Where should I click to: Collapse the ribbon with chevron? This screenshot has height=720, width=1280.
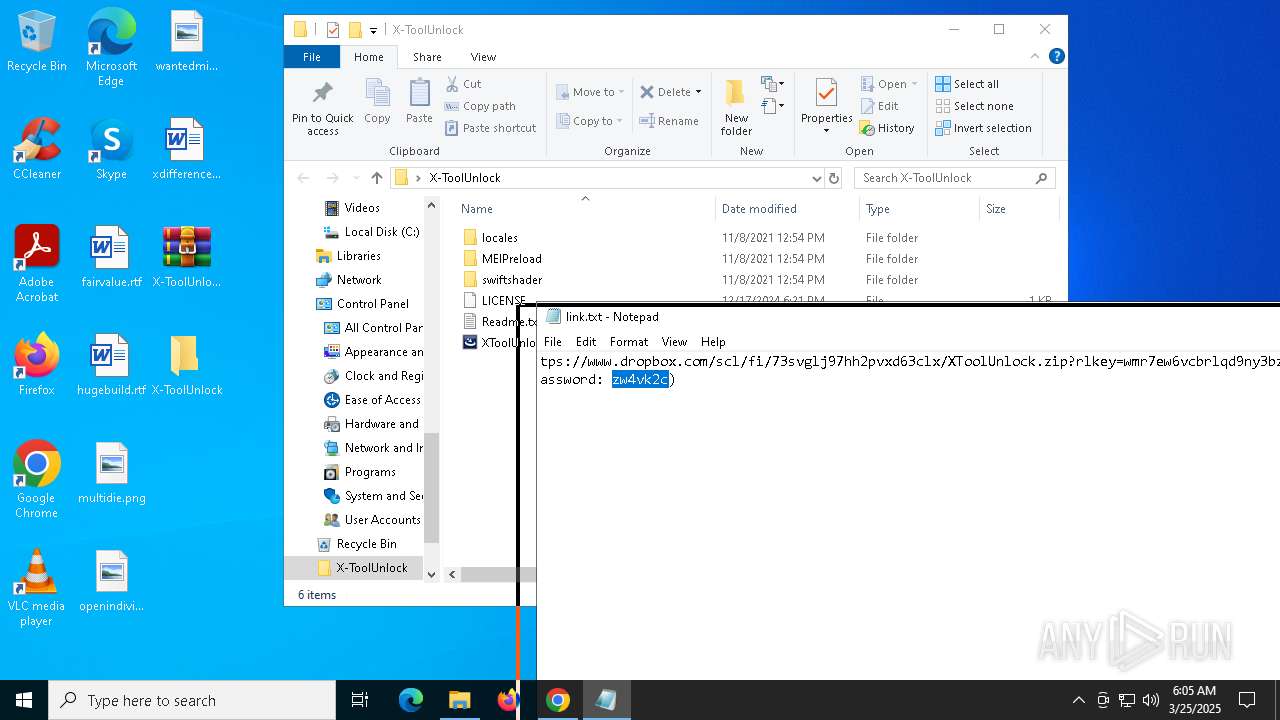[x=1035, y=57]
